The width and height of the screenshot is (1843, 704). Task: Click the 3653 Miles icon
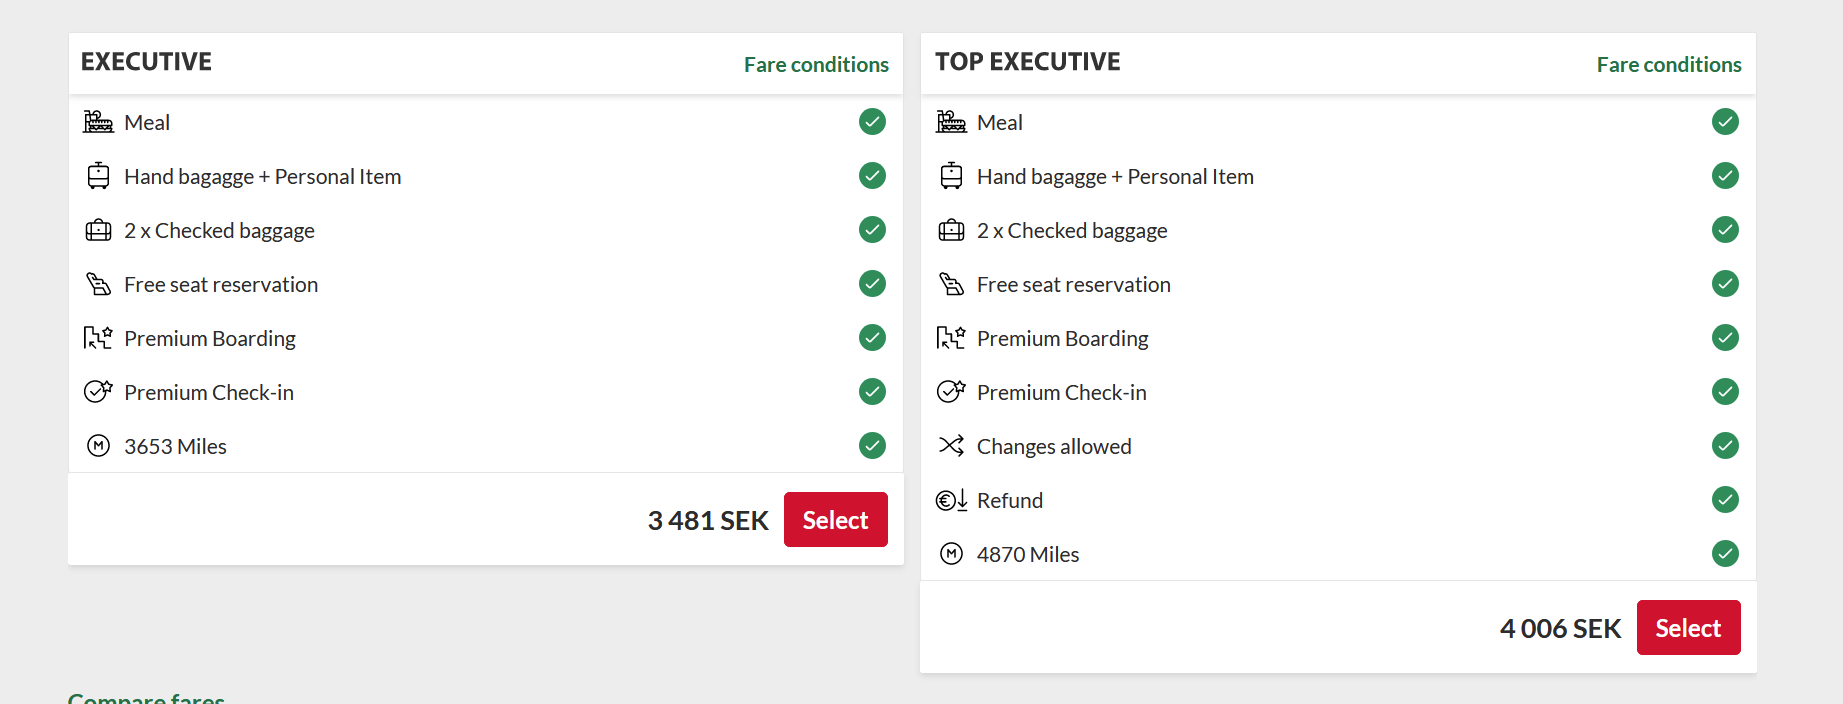pos(98,446)
